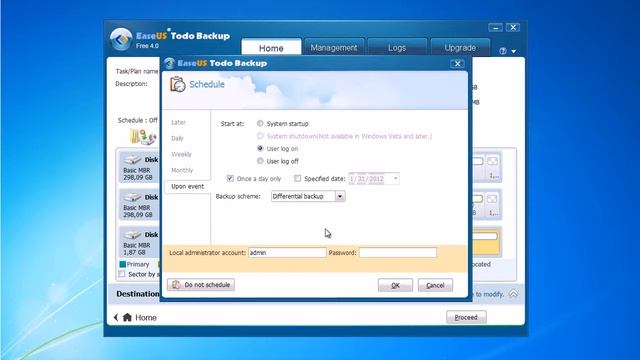Click the Local administrator account field
Image resolution: width=640 pixels, height=360 pixels.
pyautogui.click(x=287, y=253)
